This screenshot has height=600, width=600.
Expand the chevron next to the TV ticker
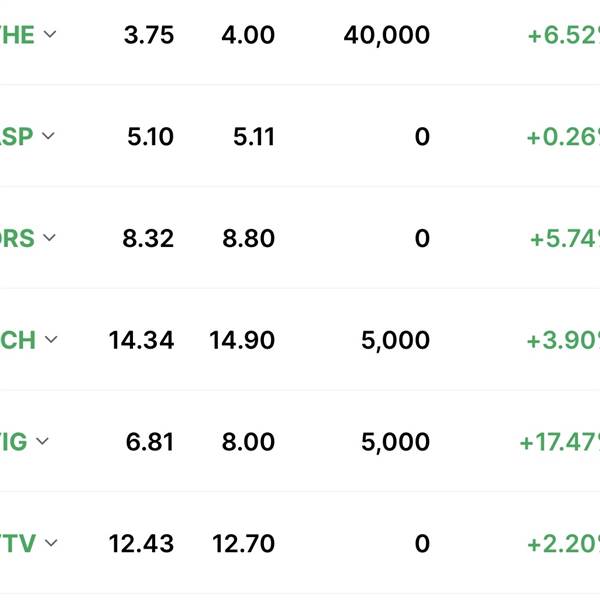point(51,543)
